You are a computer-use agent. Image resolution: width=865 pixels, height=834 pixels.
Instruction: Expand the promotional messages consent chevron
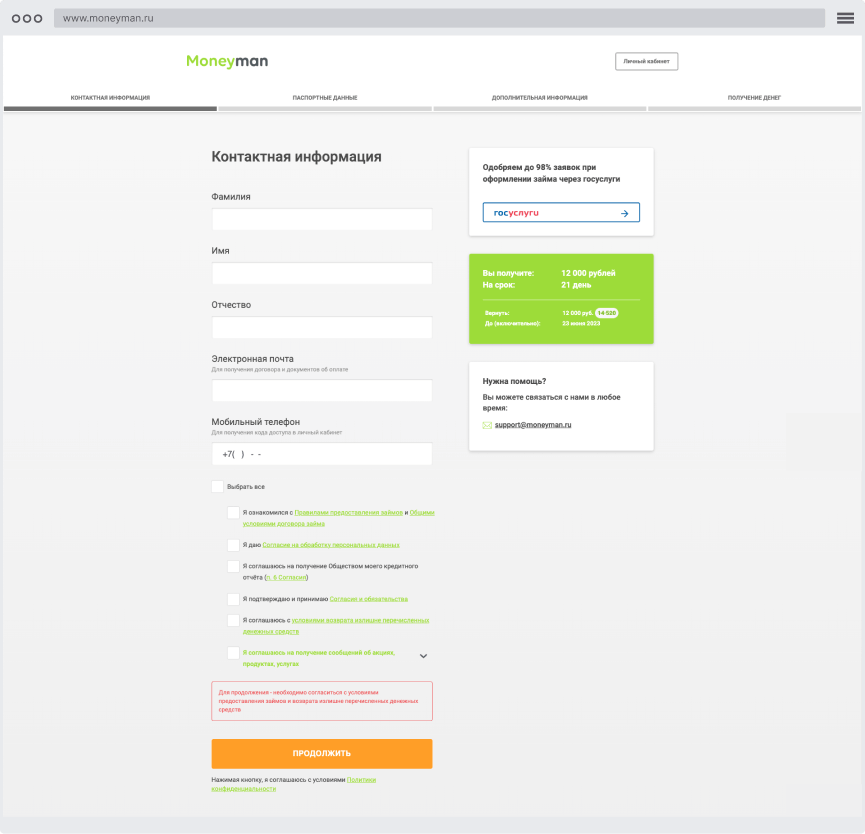pos(423,656)
